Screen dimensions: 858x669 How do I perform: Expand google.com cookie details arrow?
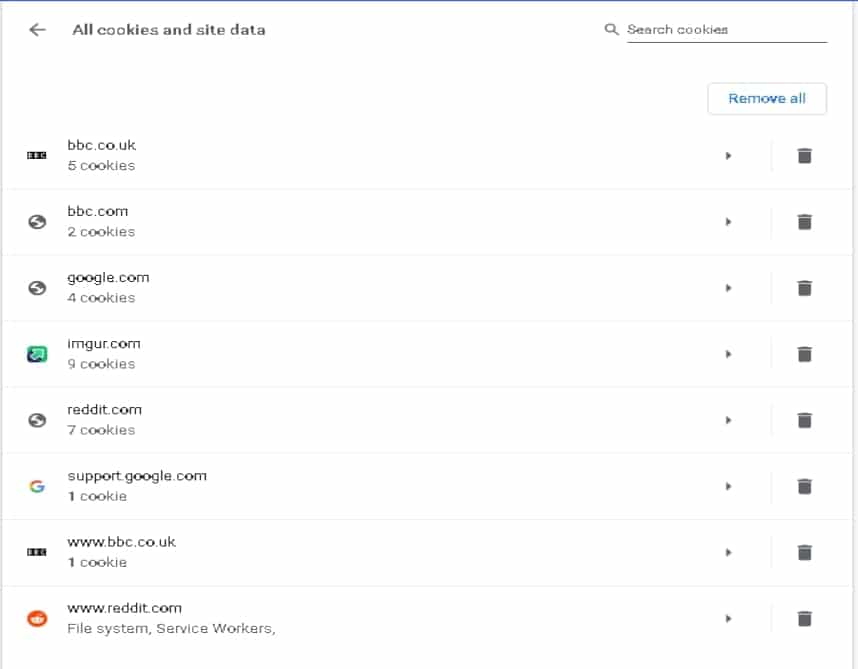[728, 288]
